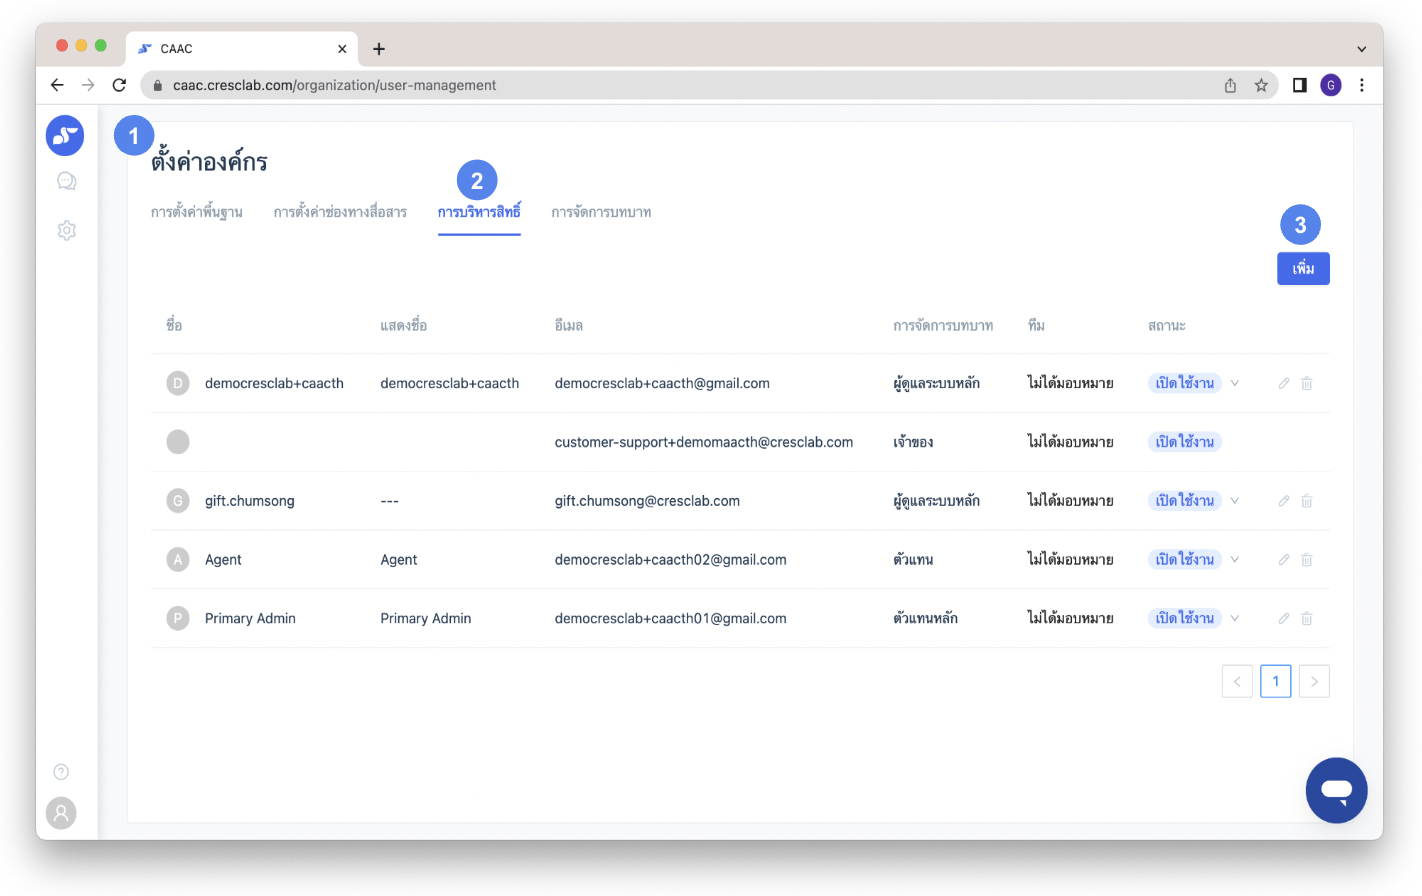Expand status dropdown for gift.chumsong
Image resolution: width=1422 pixels, height=896 pixels.
pyautogui.click(x=1235, y=501)
